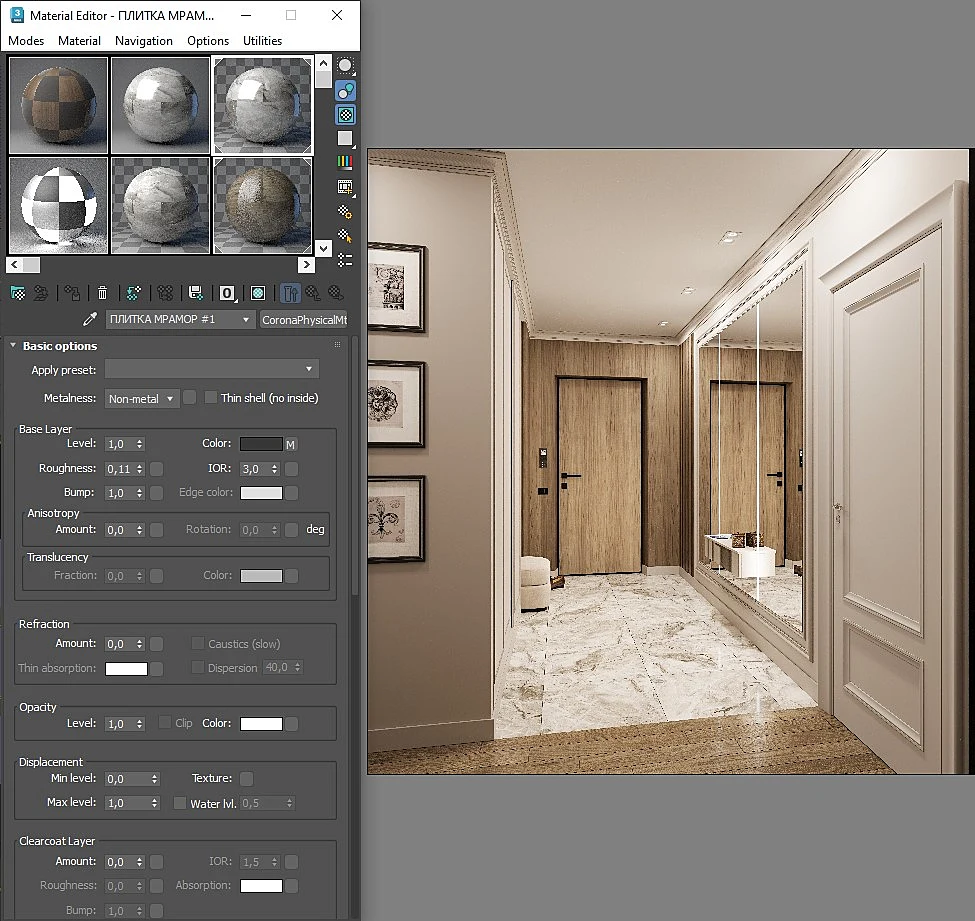This screenshot has height=921, width=975.
Task: Open the Utilities menu
Action: coord(262,40)
